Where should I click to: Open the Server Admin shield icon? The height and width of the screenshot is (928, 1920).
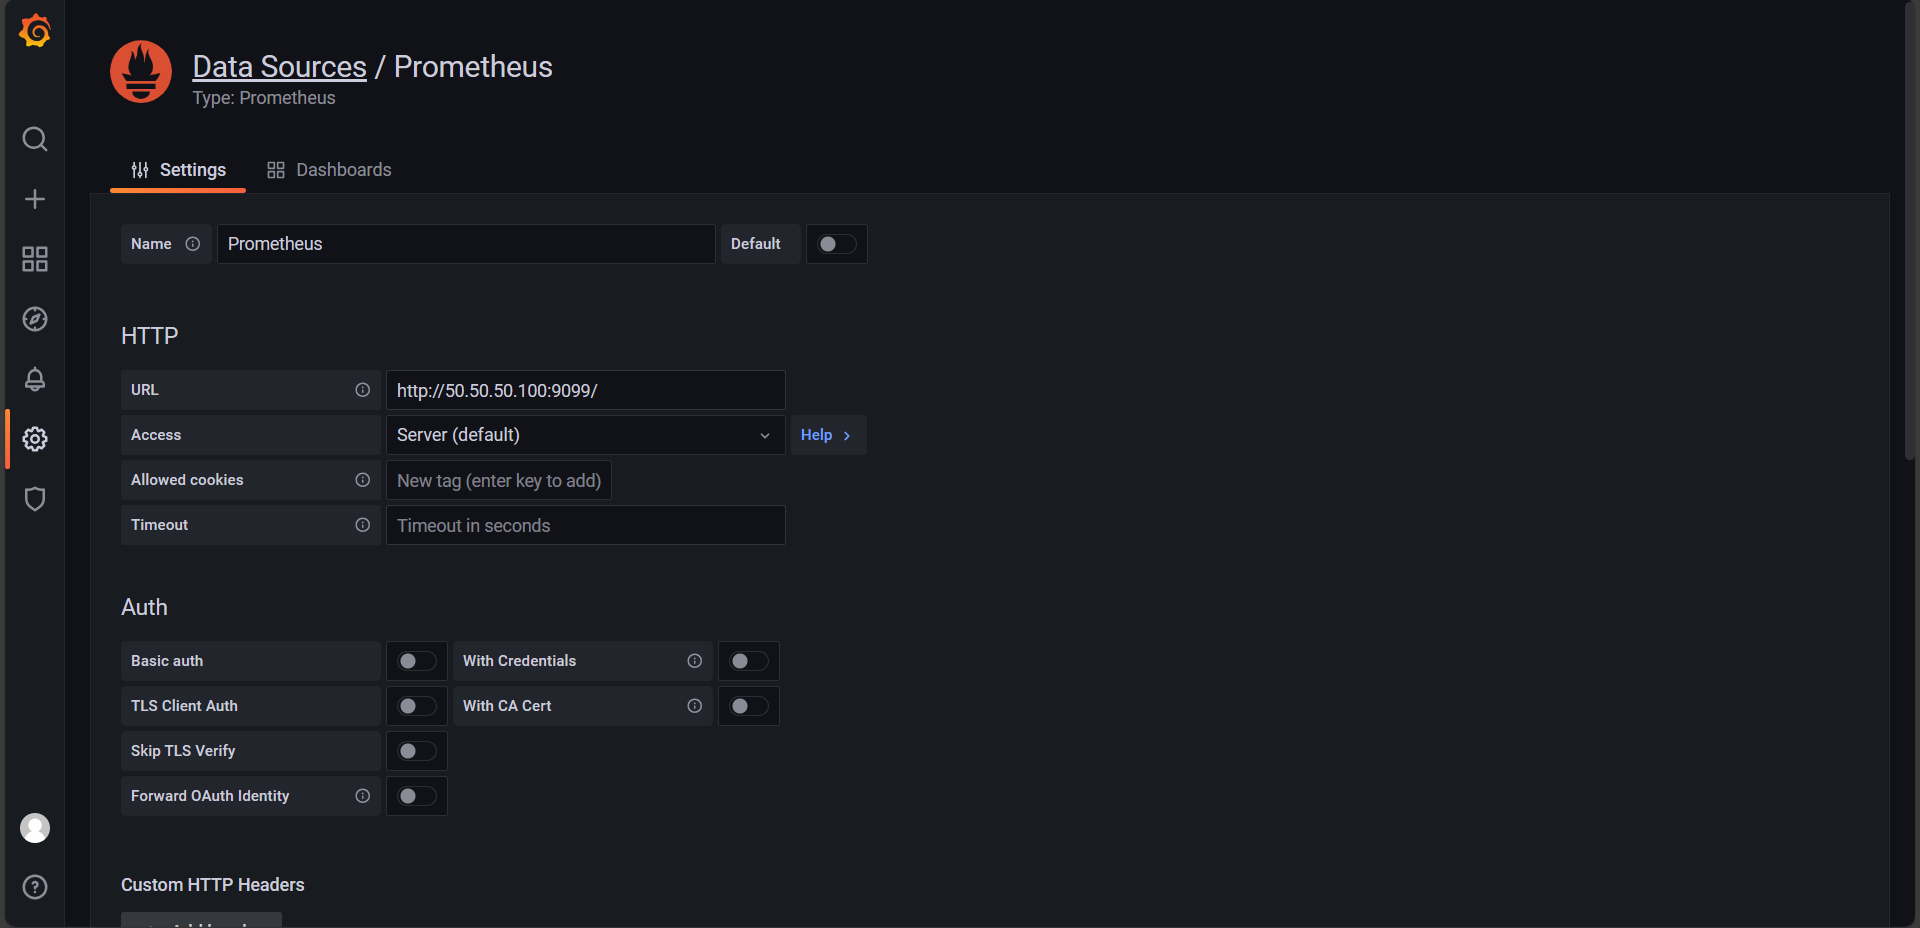[x=35, y=499]
